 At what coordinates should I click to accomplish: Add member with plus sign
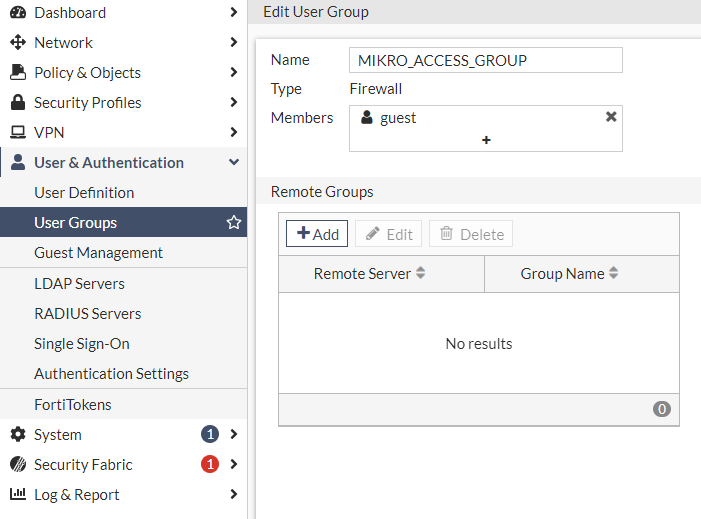pyautogui.click(x=486, y=140)
